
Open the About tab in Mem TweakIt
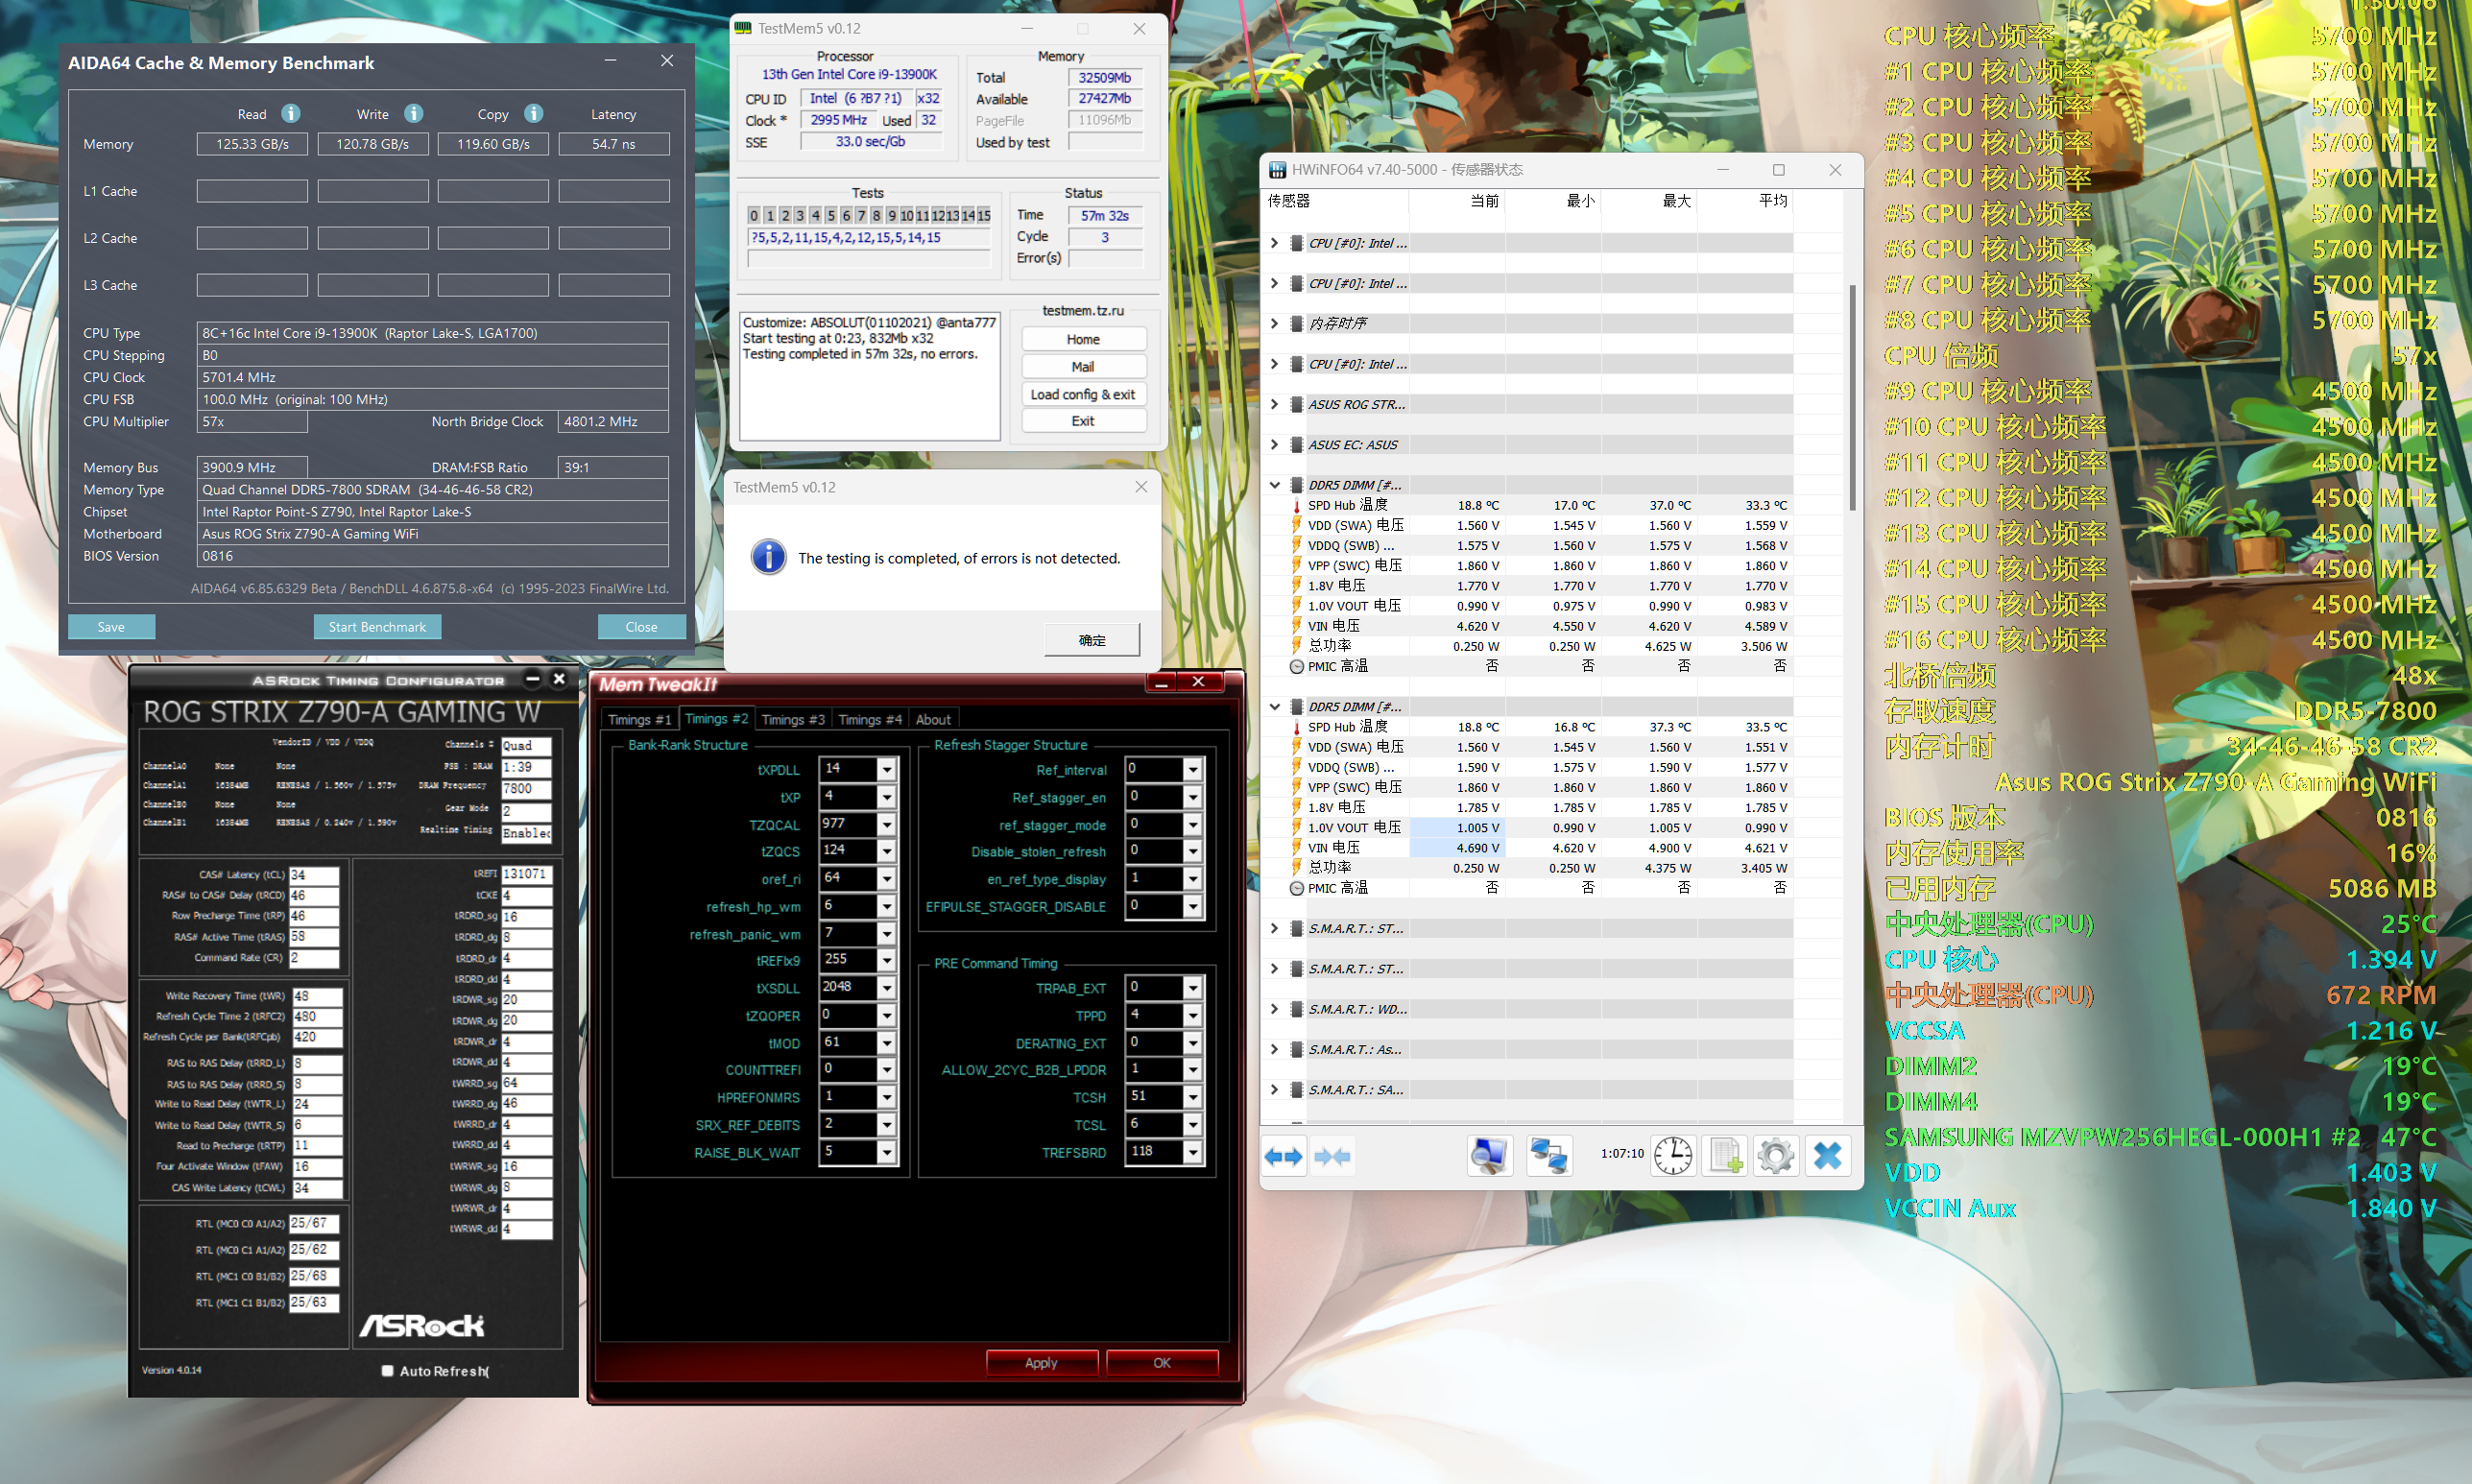933,719
